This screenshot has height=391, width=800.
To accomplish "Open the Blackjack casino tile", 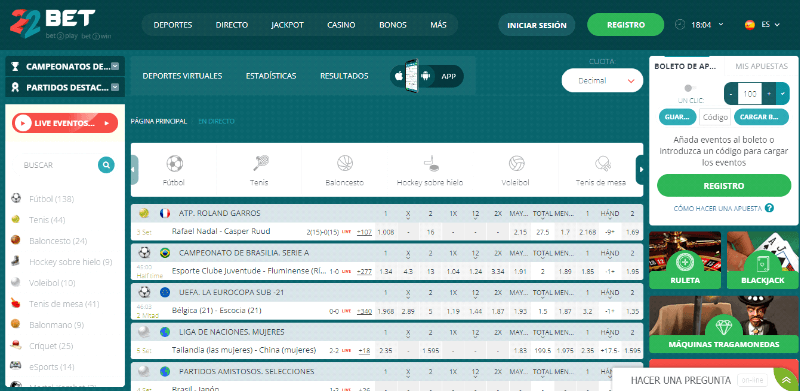I will [x=763, y=260].
